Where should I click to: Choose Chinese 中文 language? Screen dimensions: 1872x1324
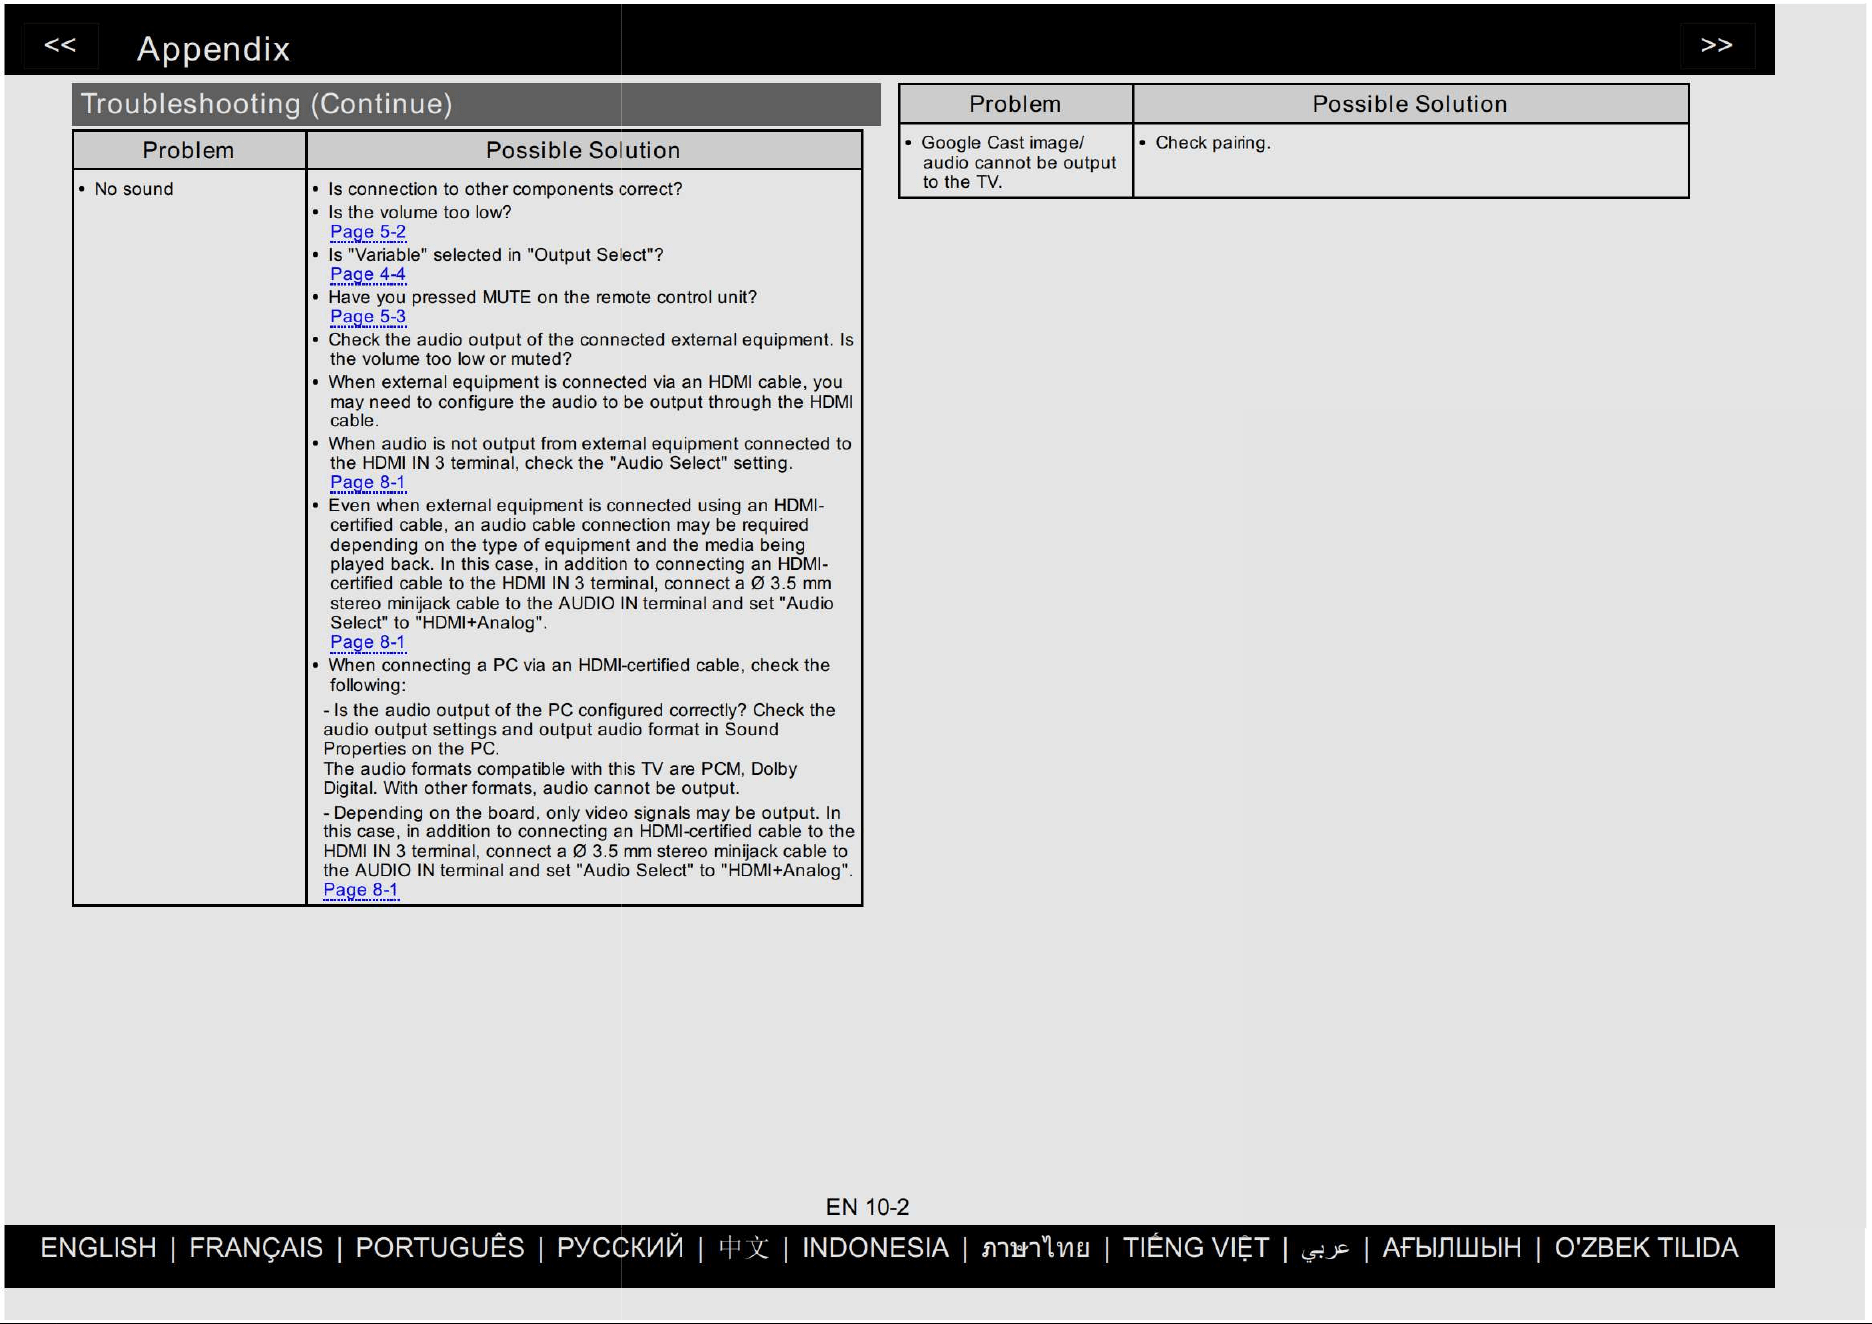(x=744, y=1248)
